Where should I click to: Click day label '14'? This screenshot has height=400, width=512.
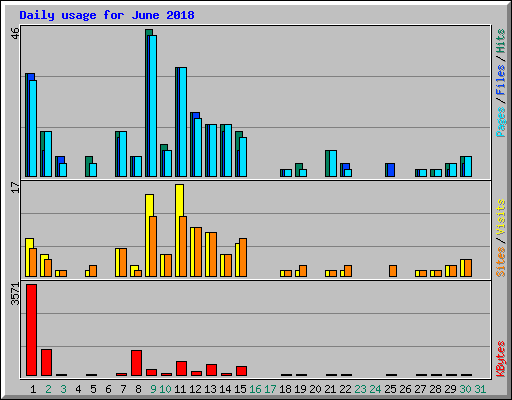coord(225,389)
